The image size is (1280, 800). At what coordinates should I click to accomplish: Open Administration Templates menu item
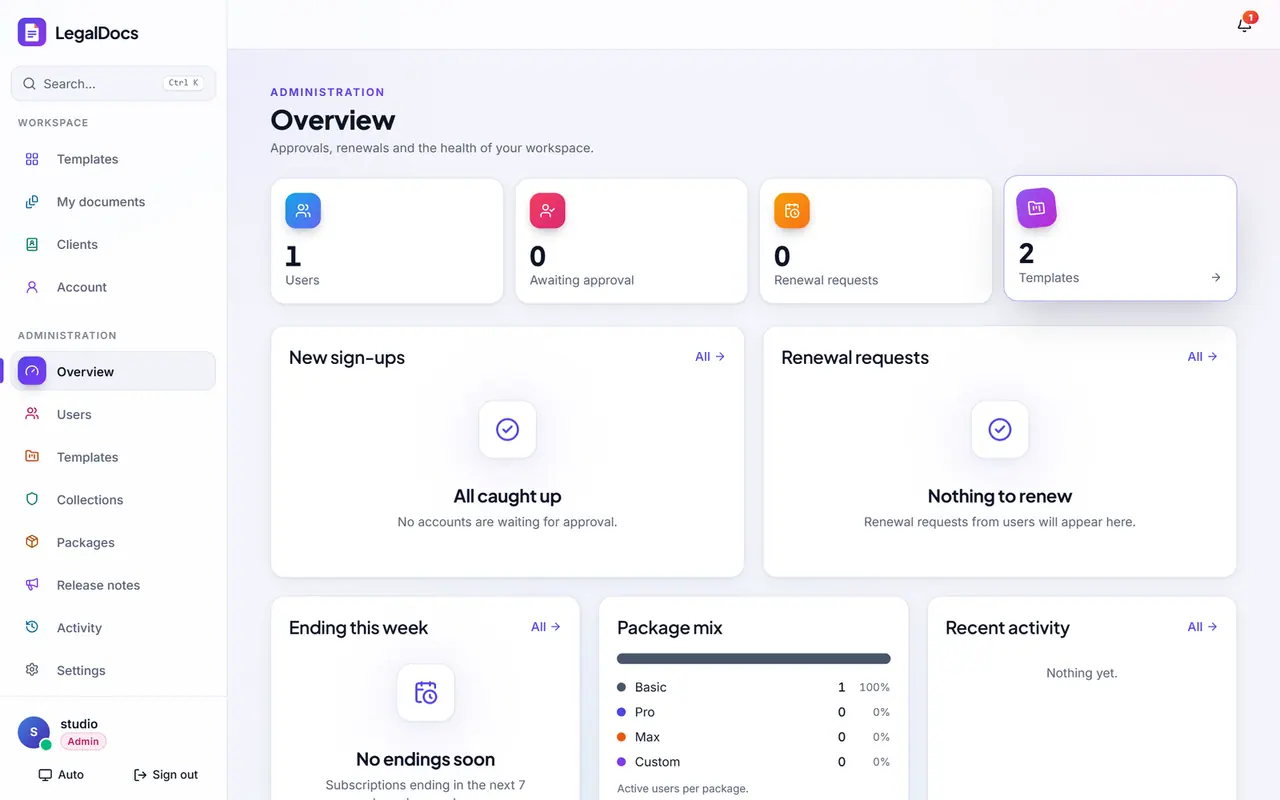click(x=113, y=457)
